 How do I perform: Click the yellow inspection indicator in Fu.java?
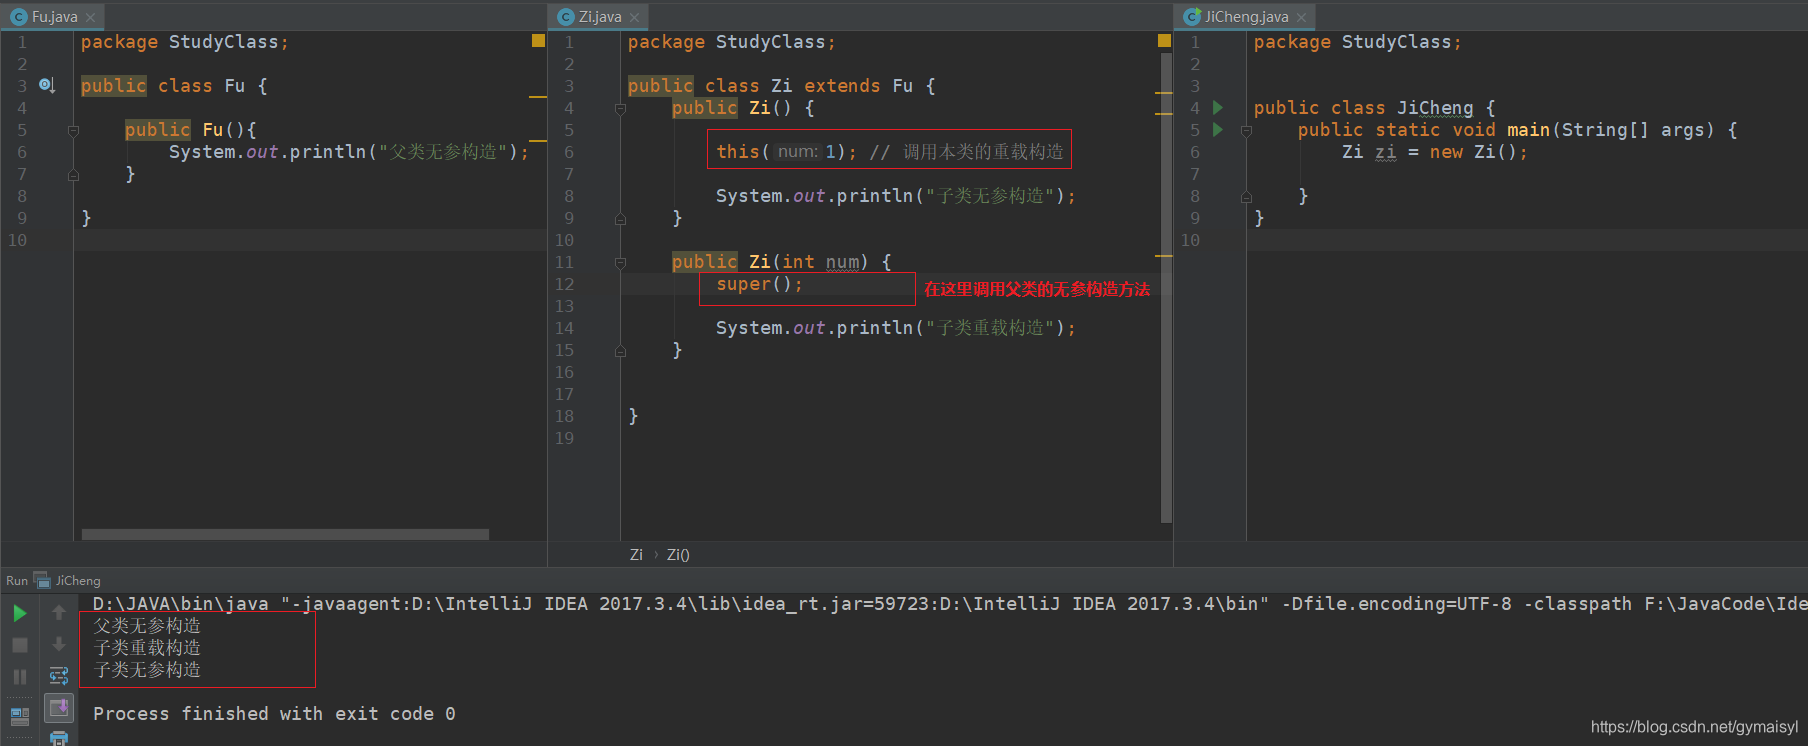pos(538,41)
